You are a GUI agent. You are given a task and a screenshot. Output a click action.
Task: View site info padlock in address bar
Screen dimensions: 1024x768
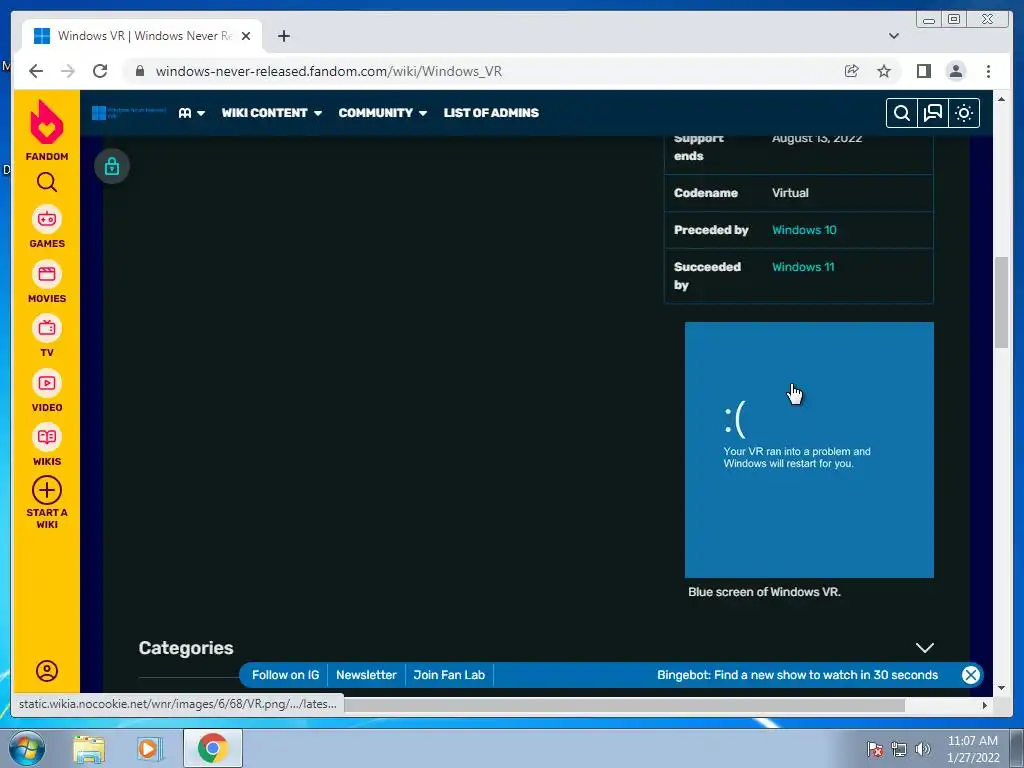point(140,71)
